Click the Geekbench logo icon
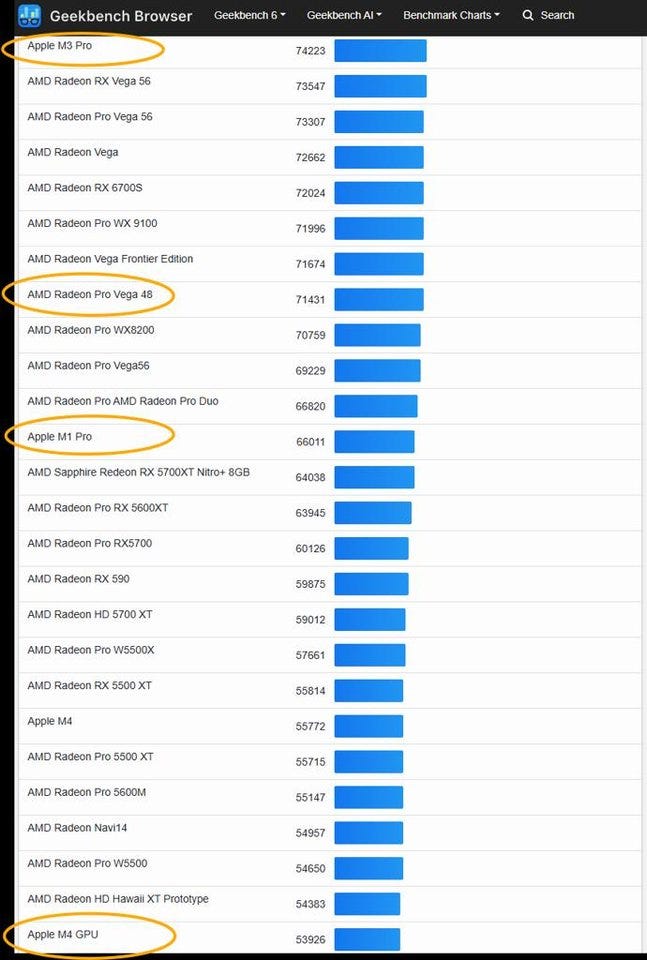Viewport: 647px width, 960px height. pos(29,16)
